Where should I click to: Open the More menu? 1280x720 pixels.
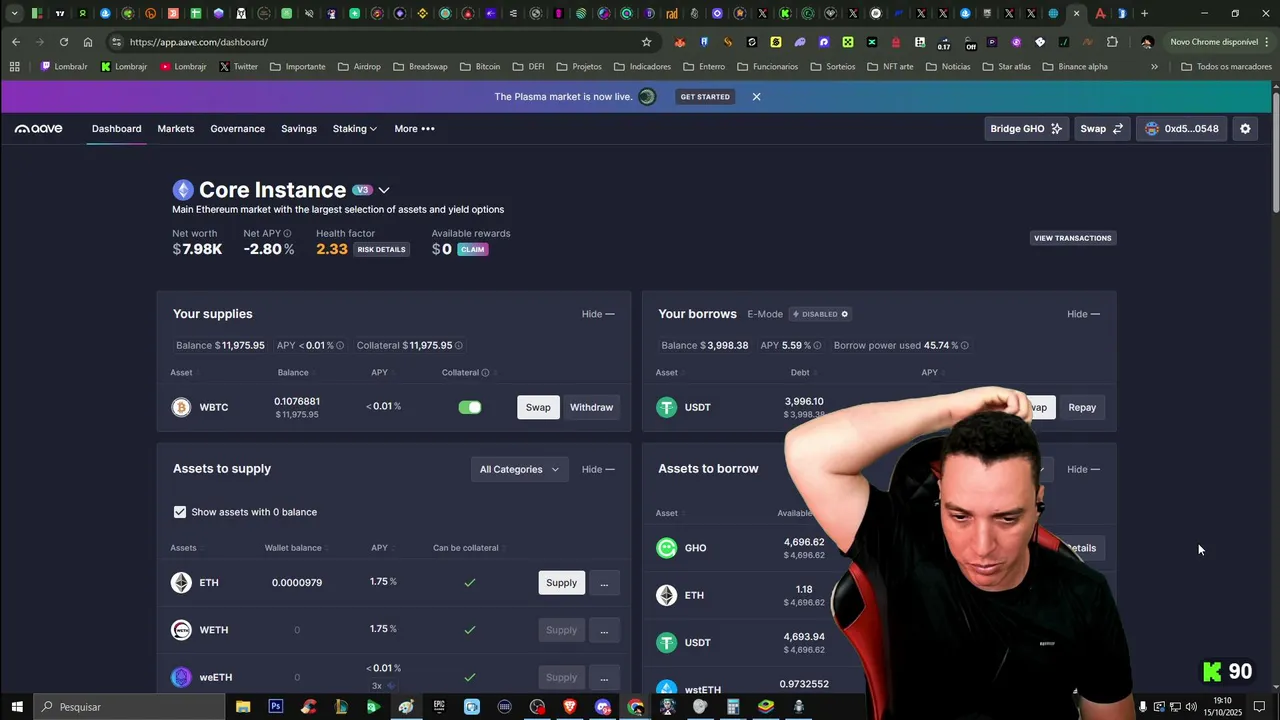pyautogui.click(x=414, y=129)
